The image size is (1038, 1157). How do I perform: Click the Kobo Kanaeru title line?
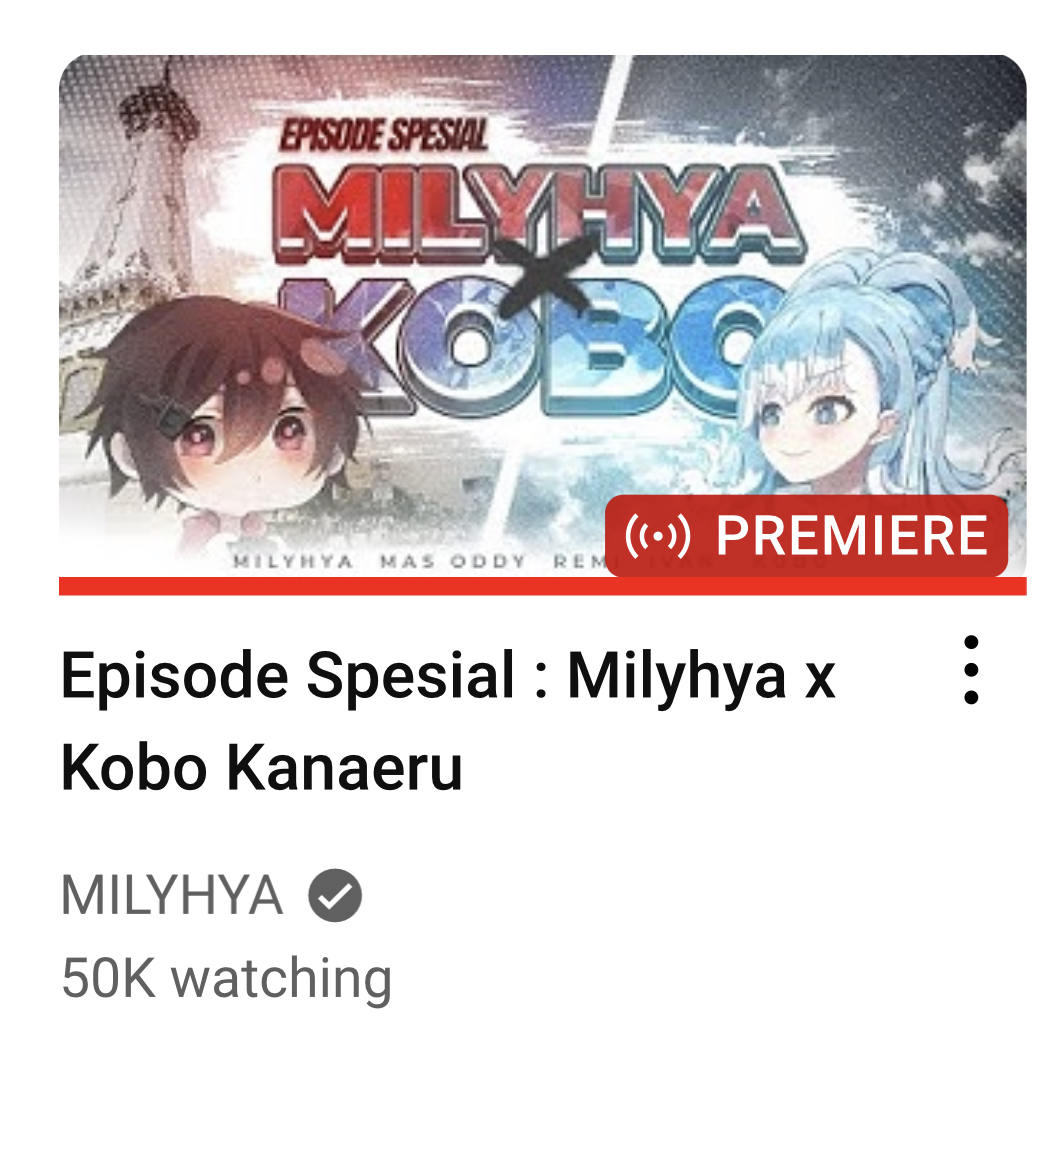tap(261, 767)
